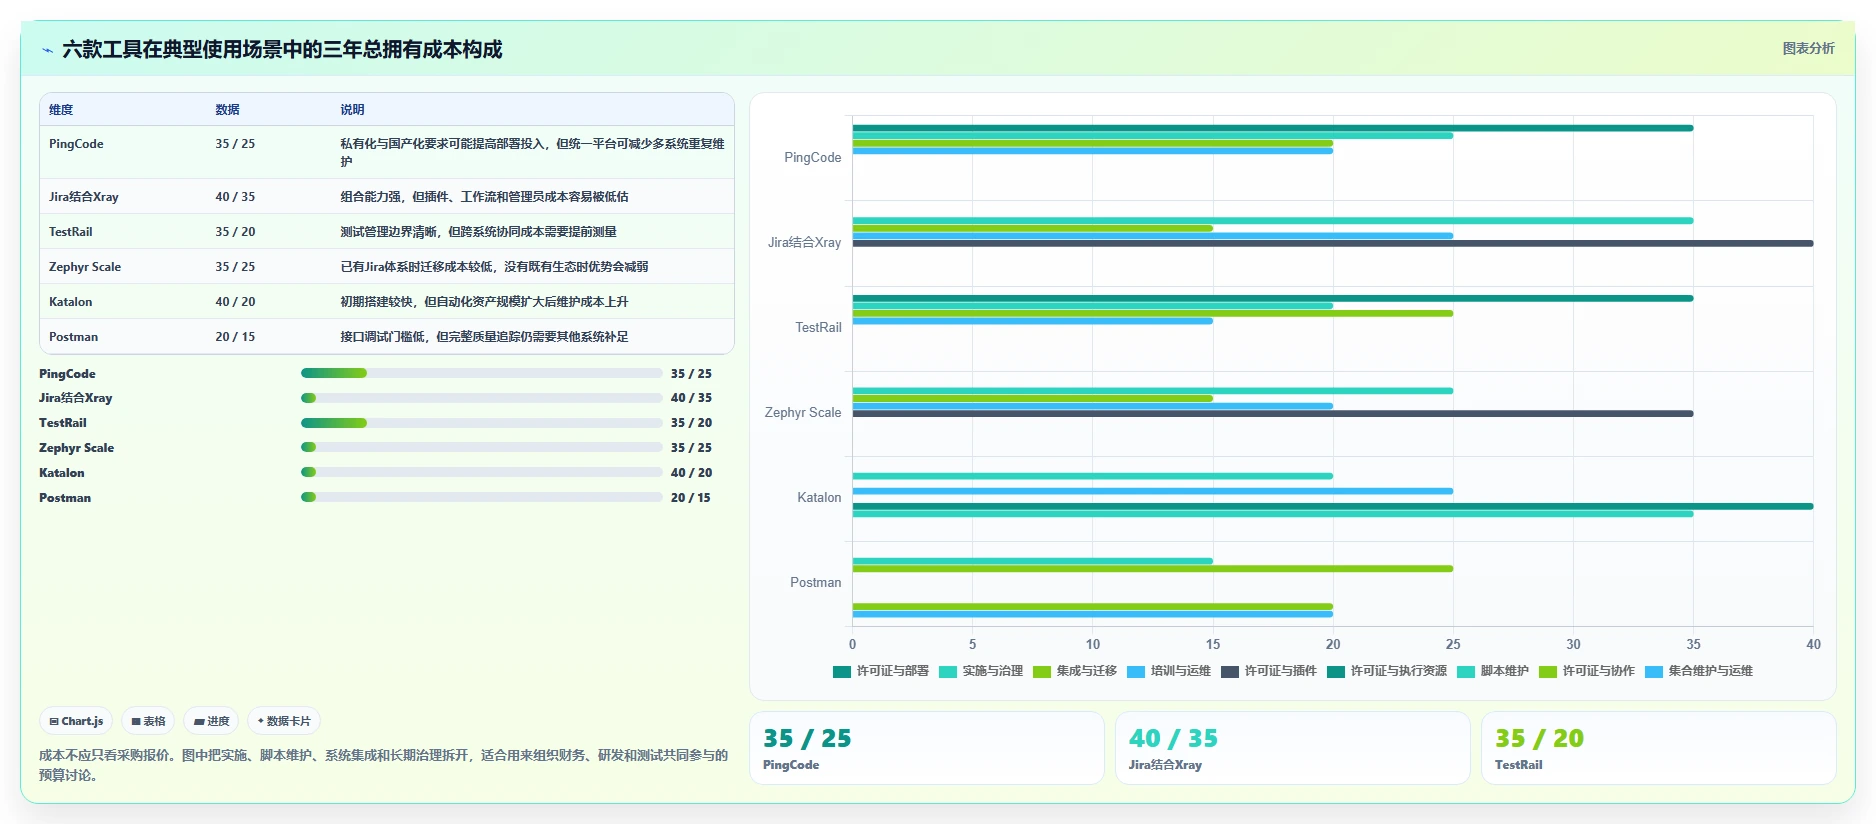This screenshot has height=824, width=1876.
Task: Select the TestRail cell in the table
Action: click(71, 232)
